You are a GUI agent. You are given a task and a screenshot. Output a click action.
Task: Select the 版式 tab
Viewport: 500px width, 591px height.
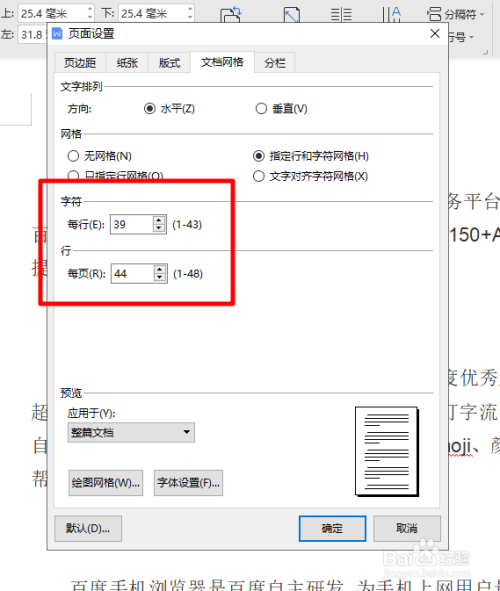(x=169, y=63)
